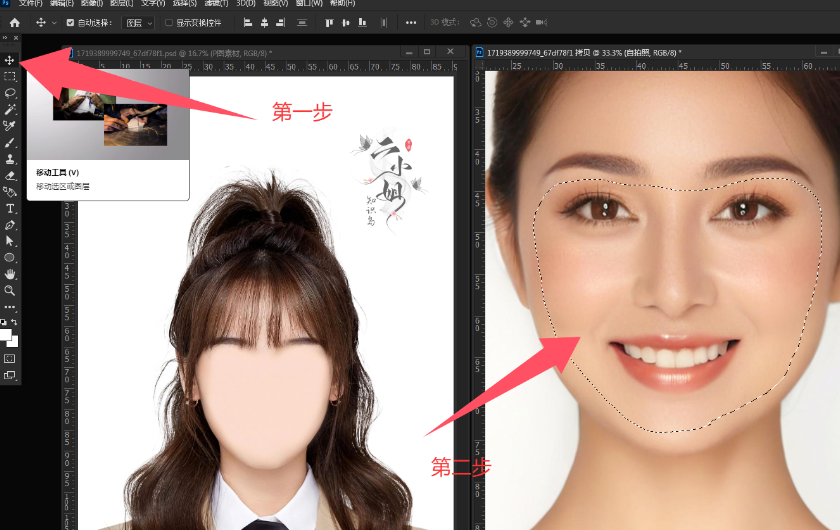Activate the .psd document window title bar

(x=233, y=53)
